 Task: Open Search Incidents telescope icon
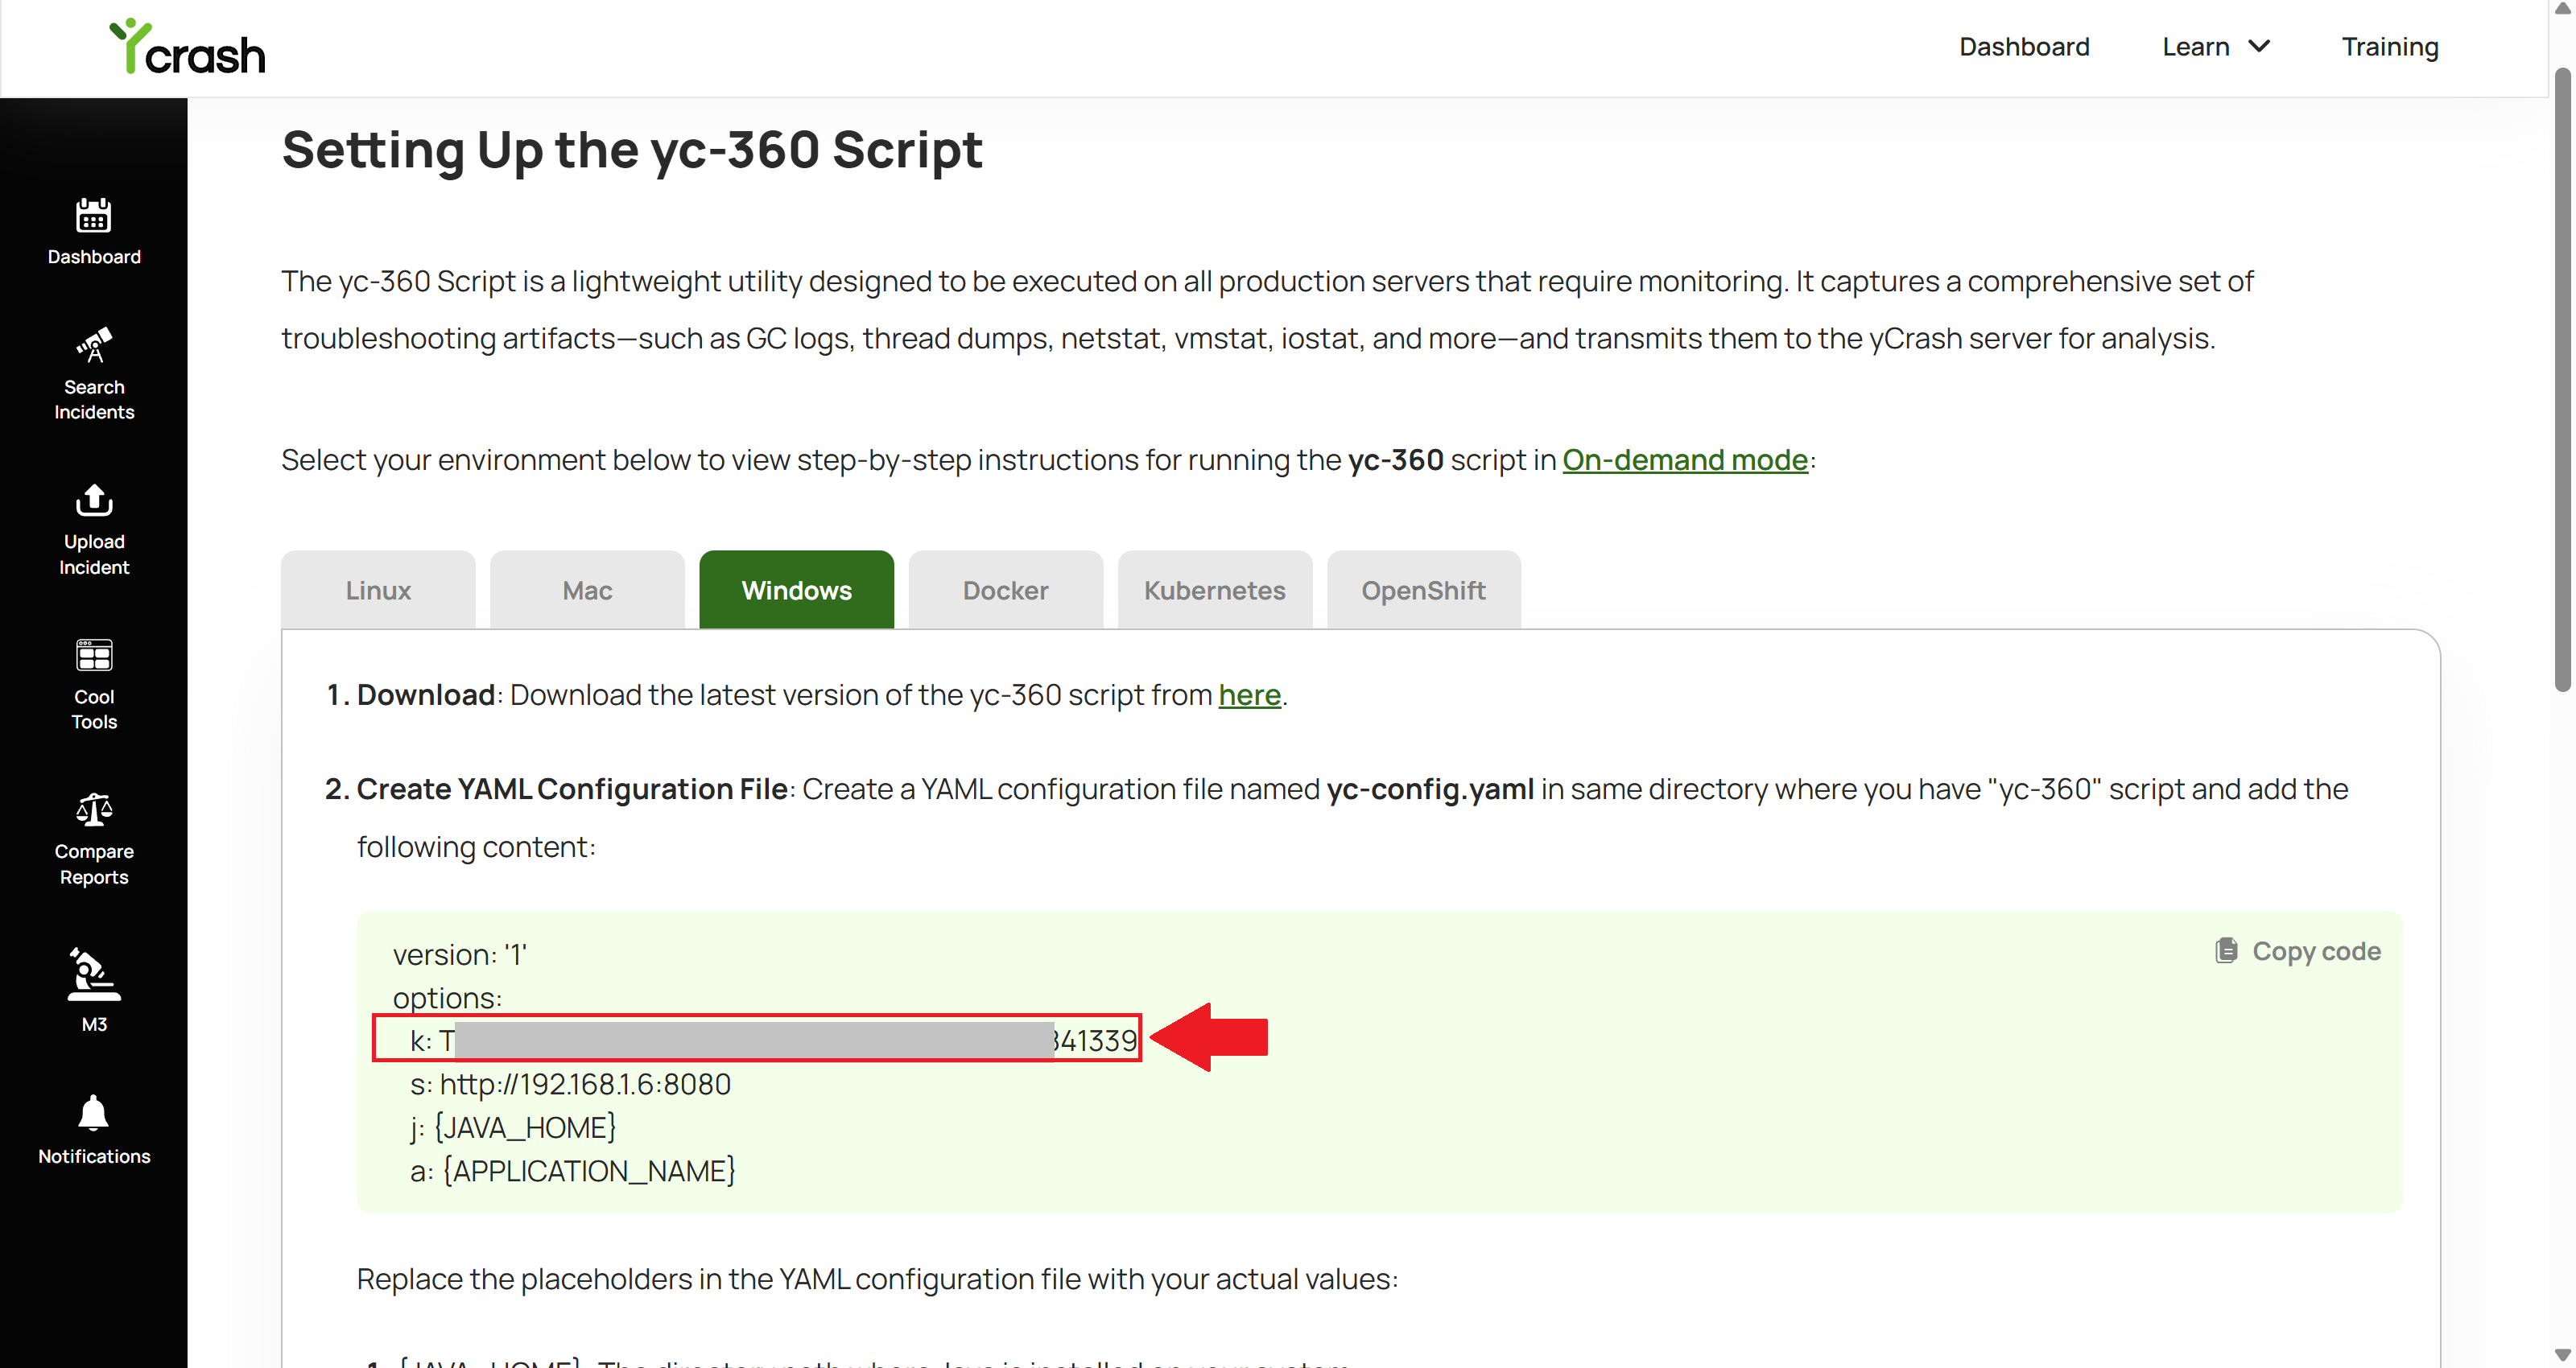[94, 345]
